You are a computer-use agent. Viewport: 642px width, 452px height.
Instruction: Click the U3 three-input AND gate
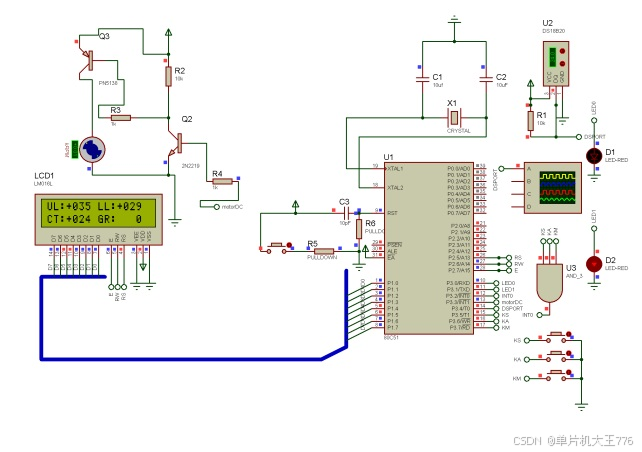[549, 283]
